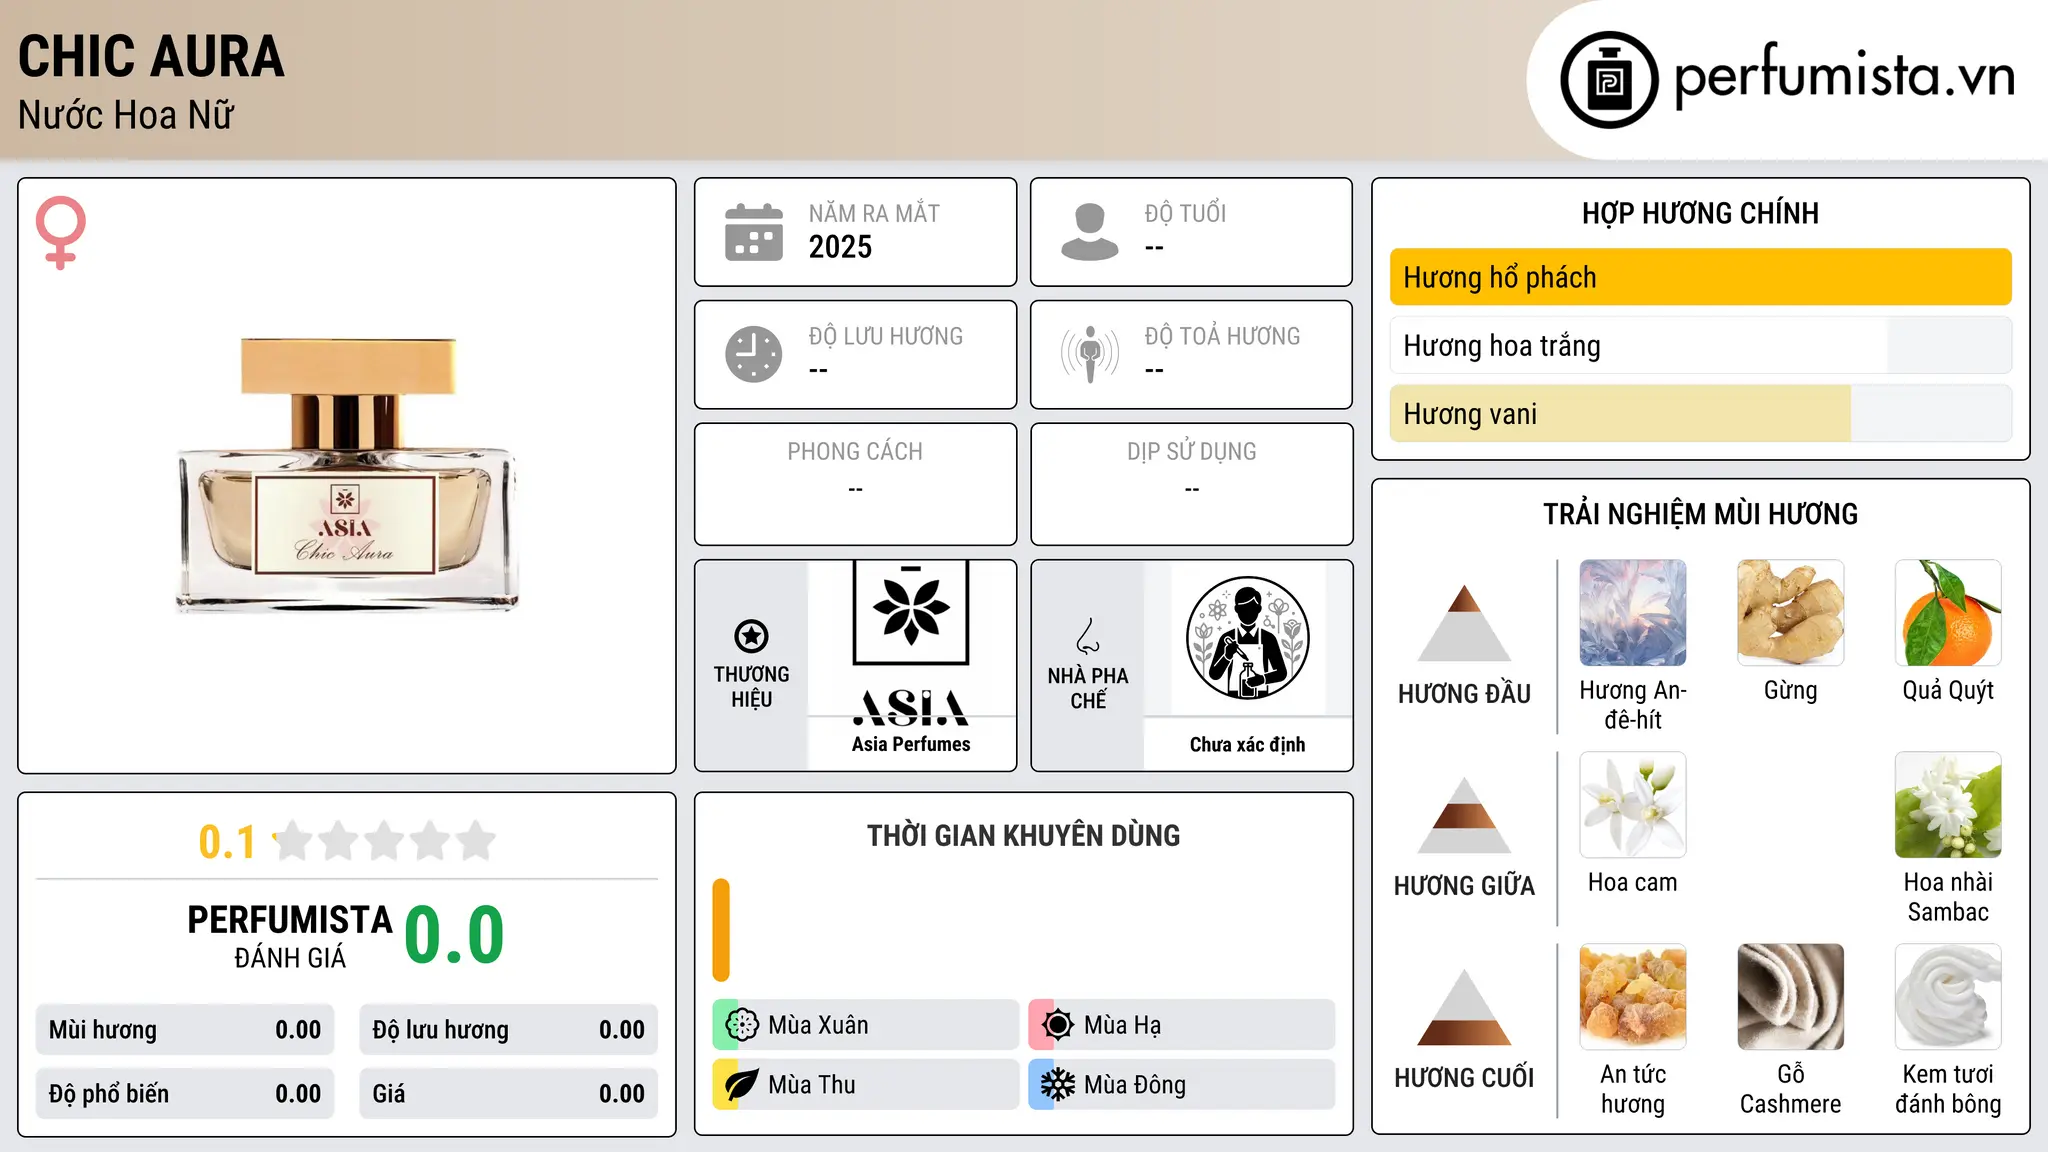The width and height of the screenshot is (2048, 1152).
Task: Click the Chưa xác định perfumer label
Action: pyautogui.click(x=1247, y=744)
